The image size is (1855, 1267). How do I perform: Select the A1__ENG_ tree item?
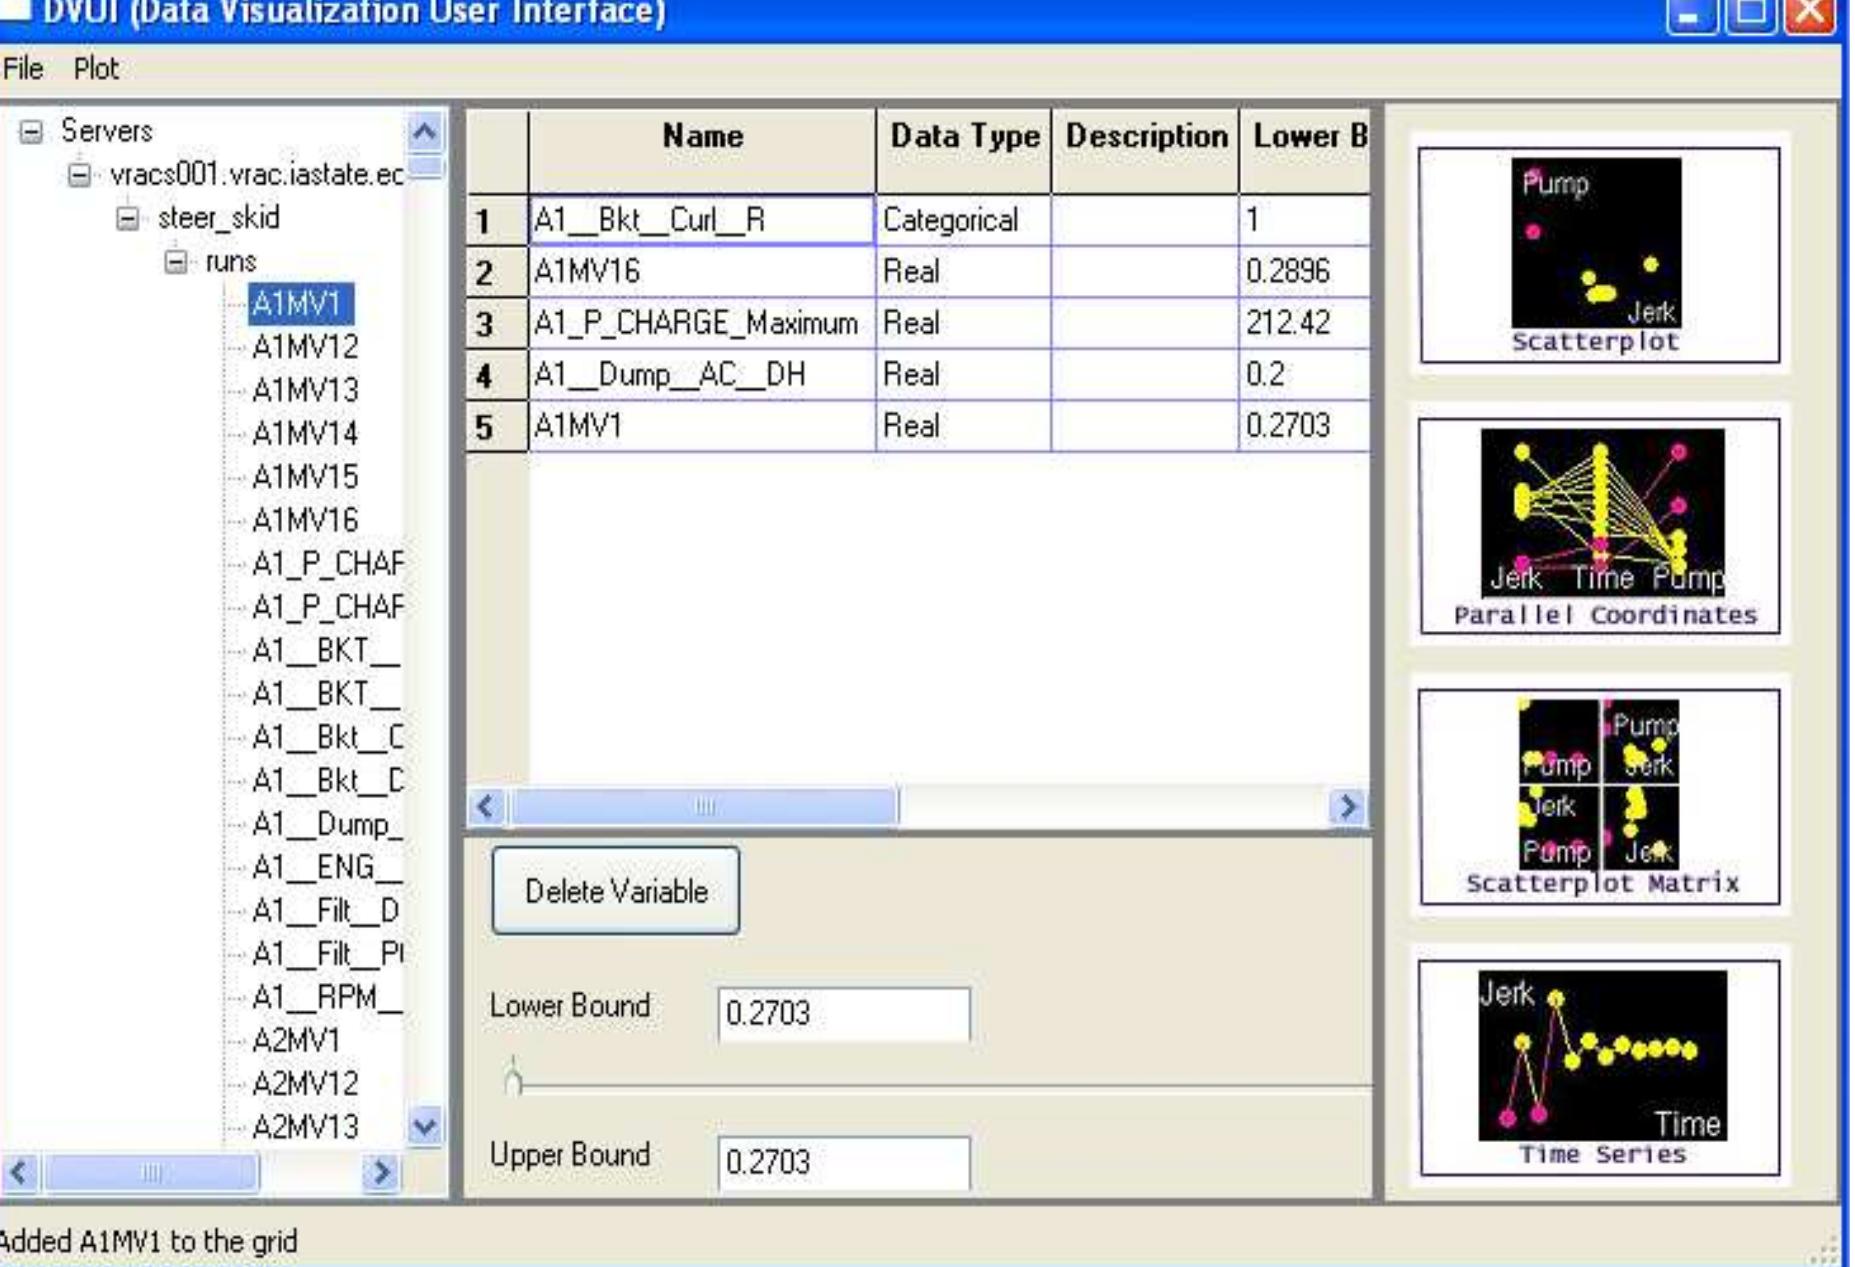(x=327, y=867)
